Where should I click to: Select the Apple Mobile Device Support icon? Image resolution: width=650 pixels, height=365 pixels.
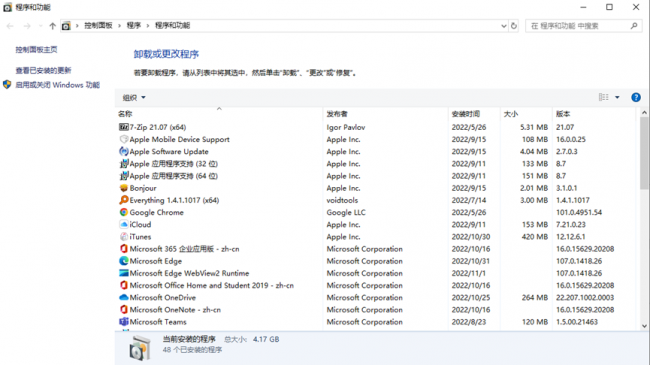click(x=124, y=139)
